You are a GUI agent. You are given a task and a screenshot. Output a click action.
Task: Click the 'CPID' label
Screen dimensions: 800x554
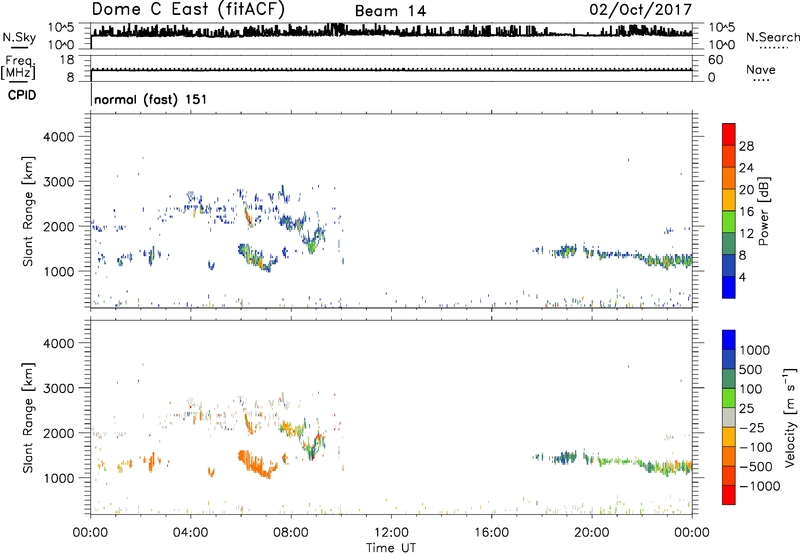pyautogui.click(x=22, y=95)
